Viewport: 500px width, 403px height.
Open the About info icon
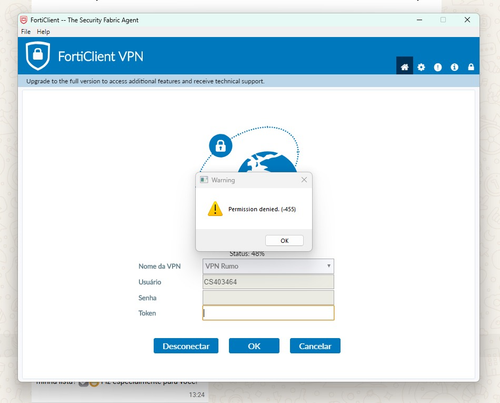click(x=454, y=67)
